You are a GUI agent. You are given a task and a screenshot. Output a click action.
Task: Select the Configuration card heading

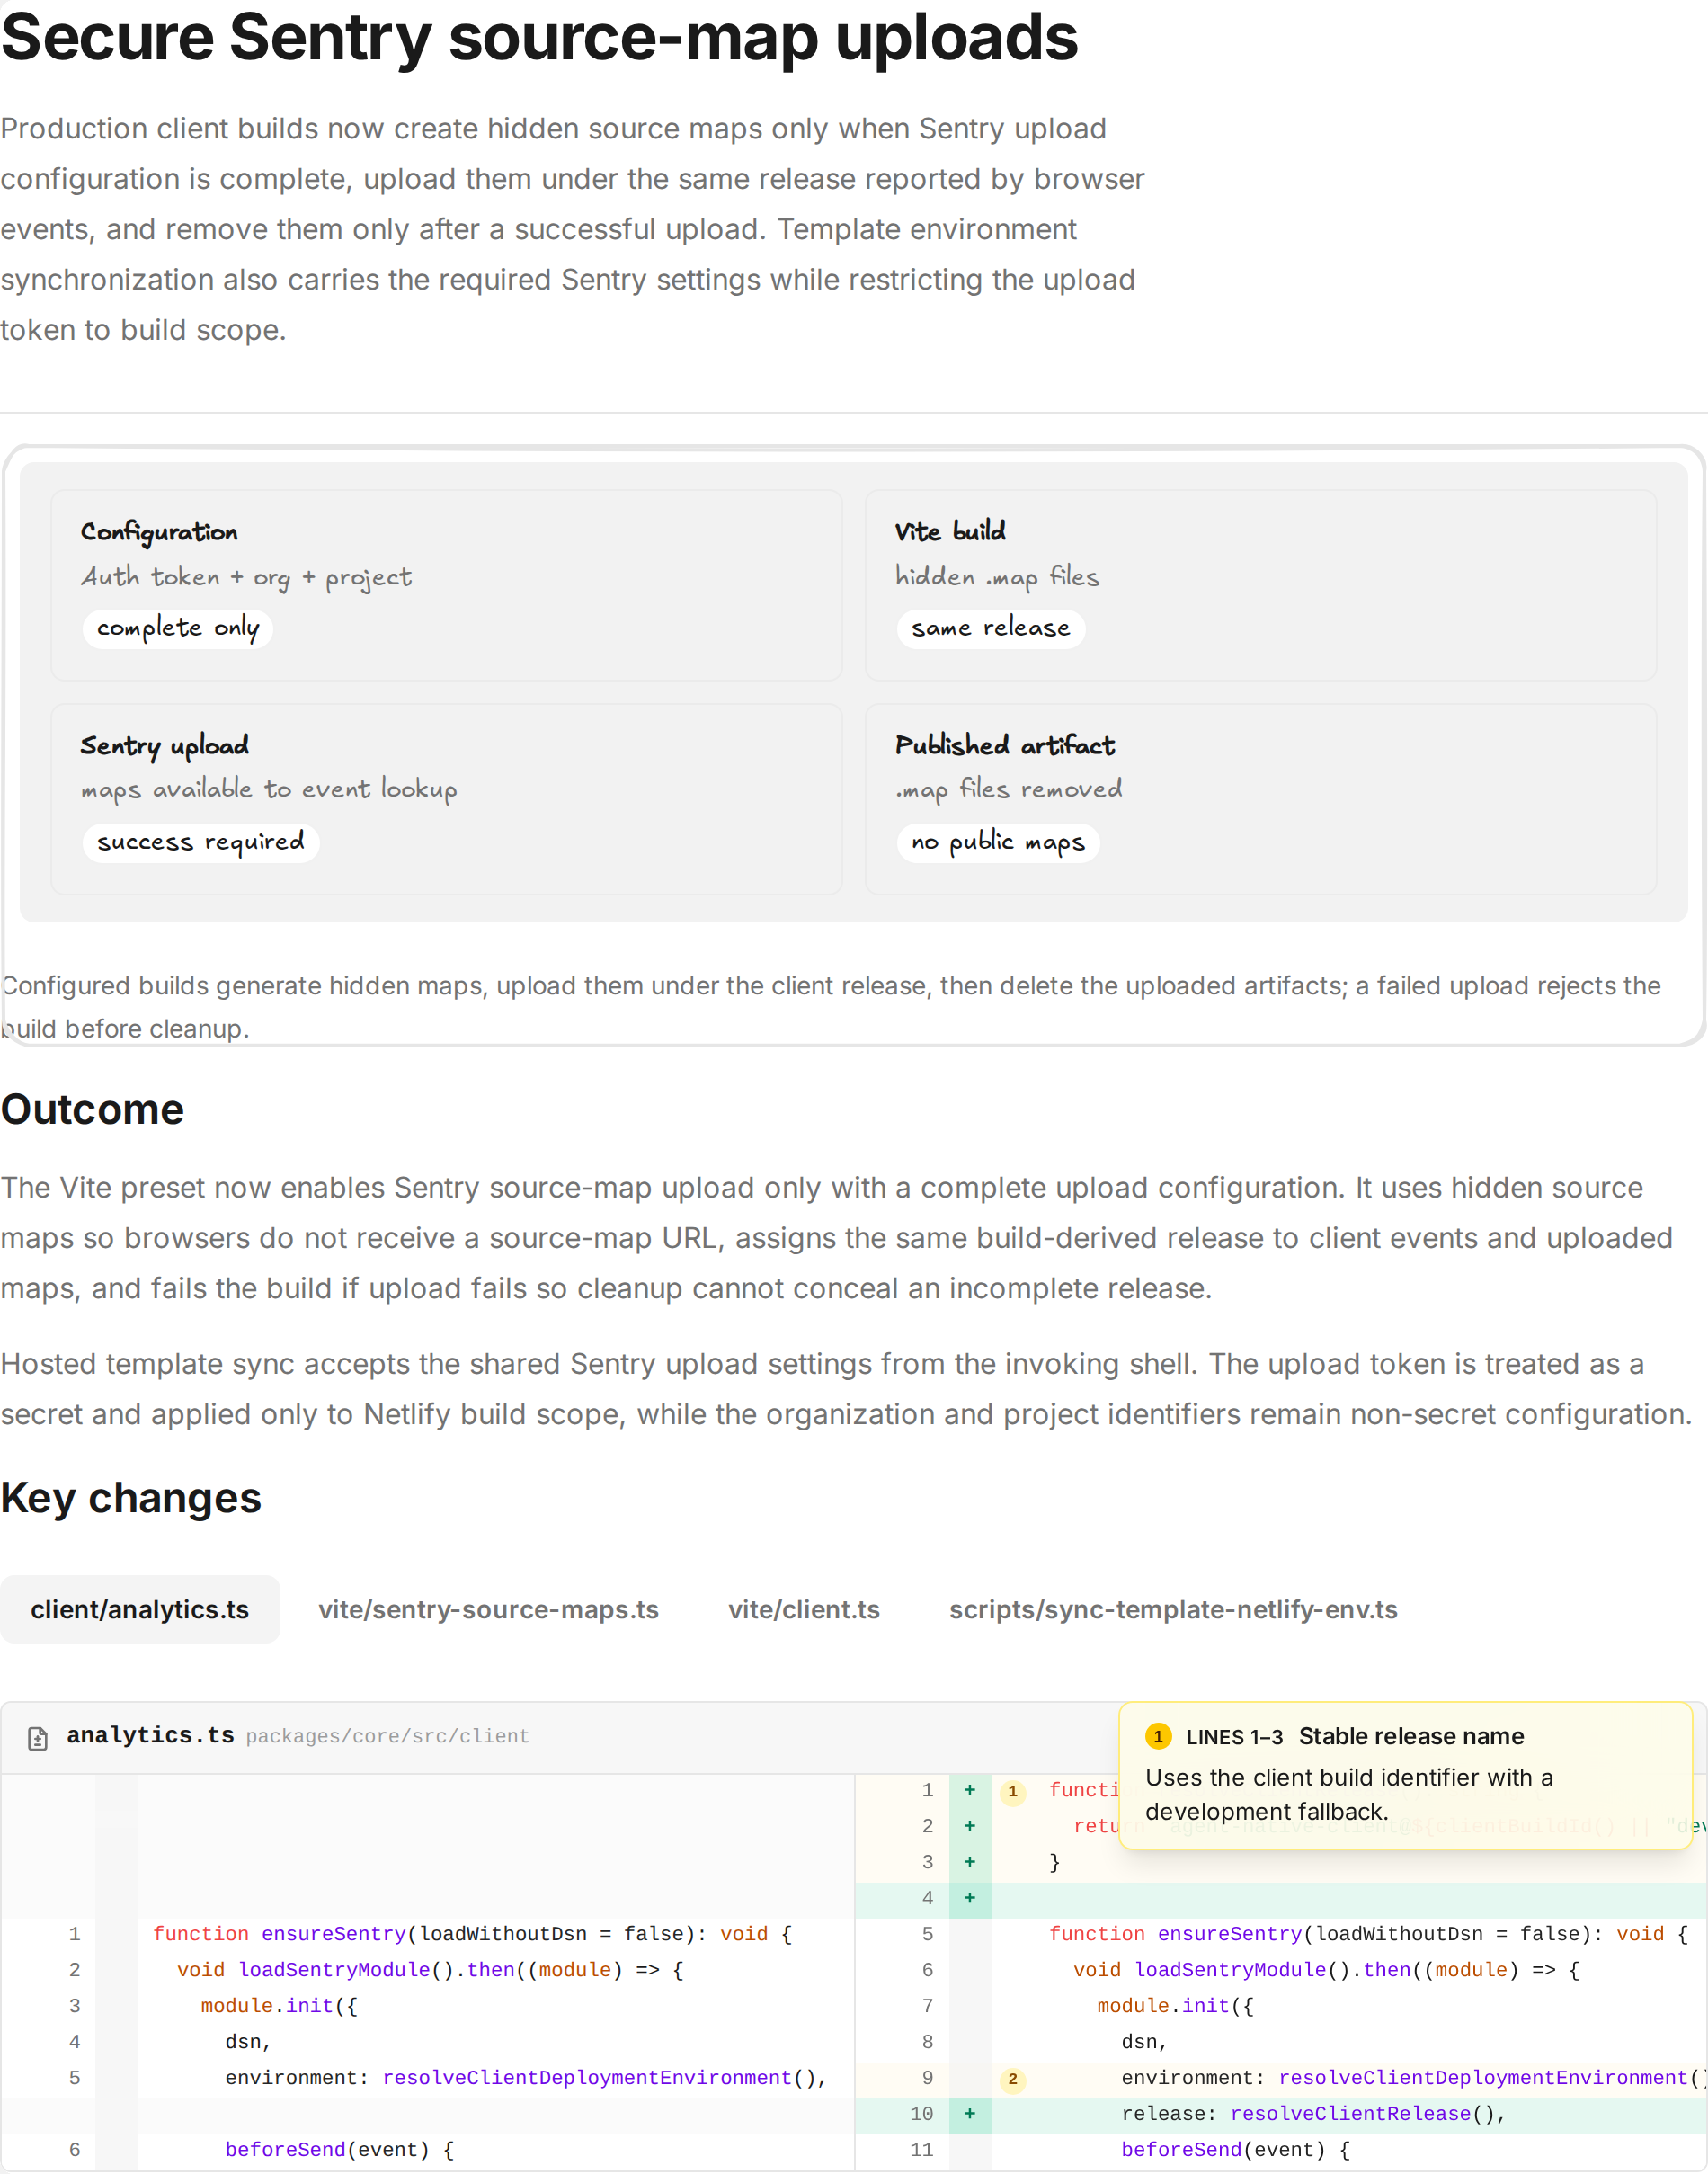pos(159,532)
